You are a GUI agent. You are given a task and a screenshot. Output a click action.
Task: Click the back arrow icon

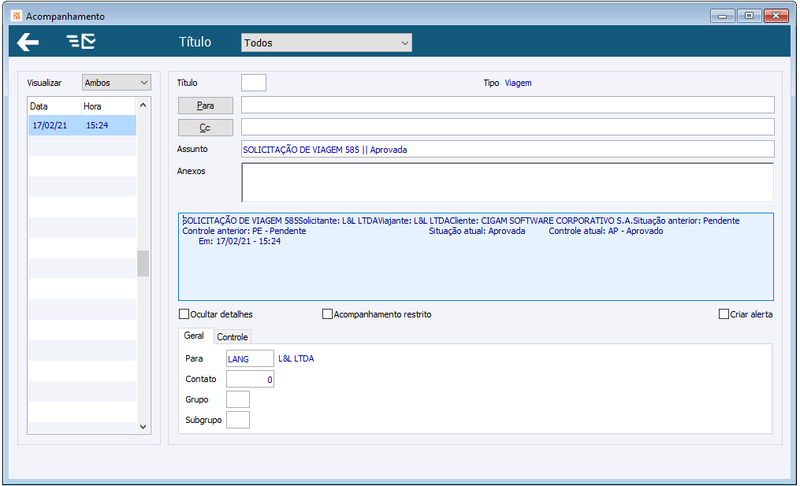tap(28, 42)
